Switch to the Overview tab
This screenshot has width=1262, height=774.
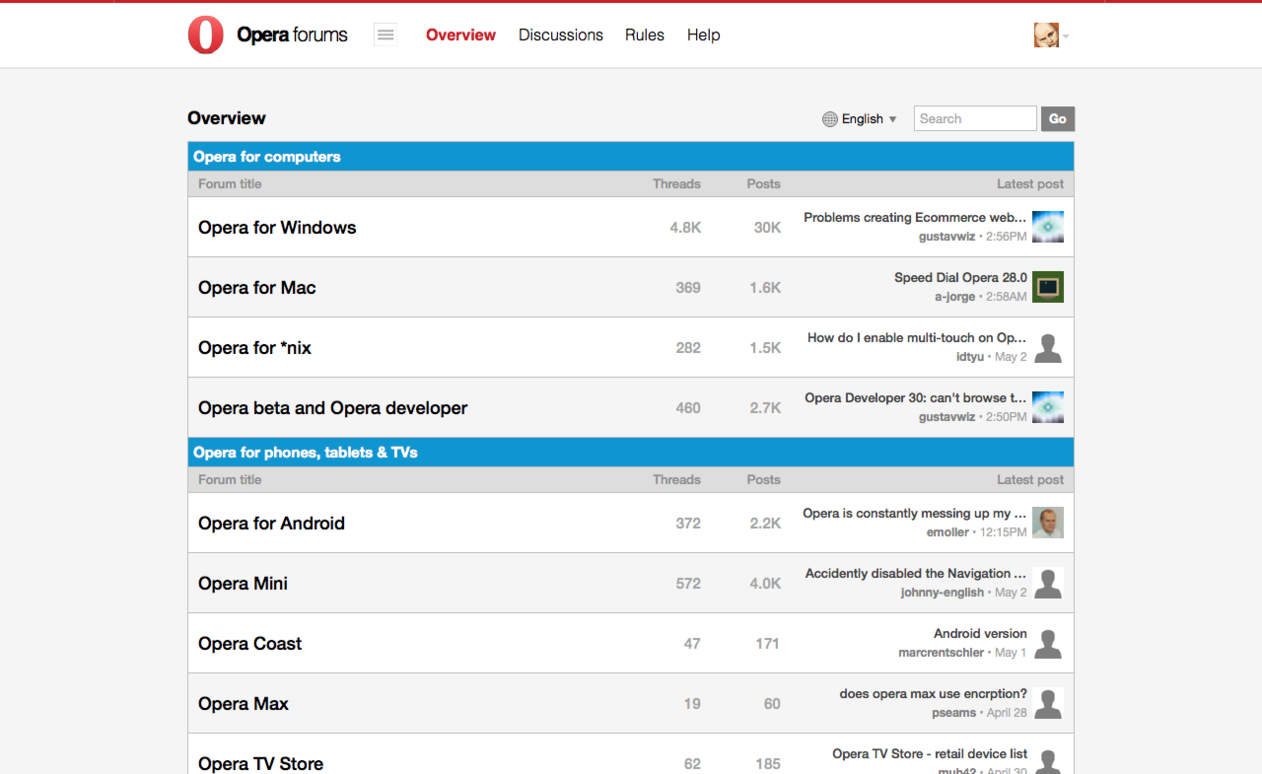pyautogui.click(x=461, y=35)
